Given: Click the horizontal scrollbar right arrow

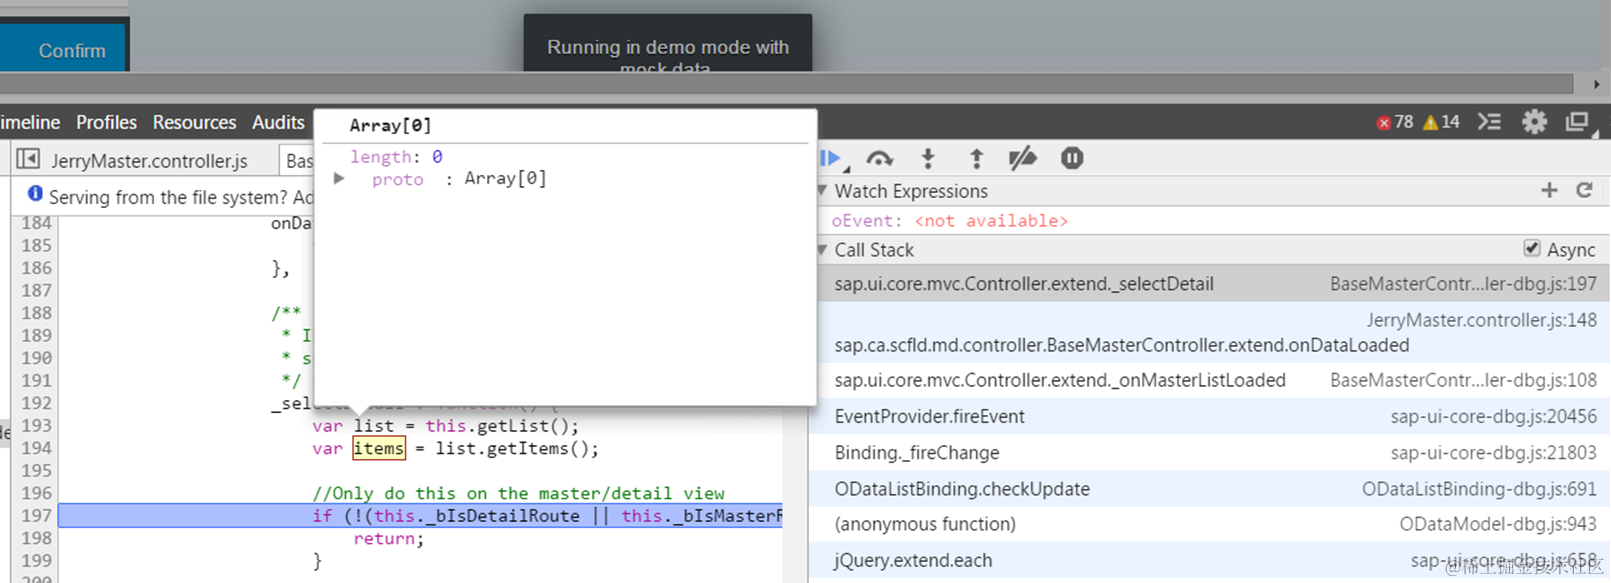Looking at the screenshot, I should 1596,84.
